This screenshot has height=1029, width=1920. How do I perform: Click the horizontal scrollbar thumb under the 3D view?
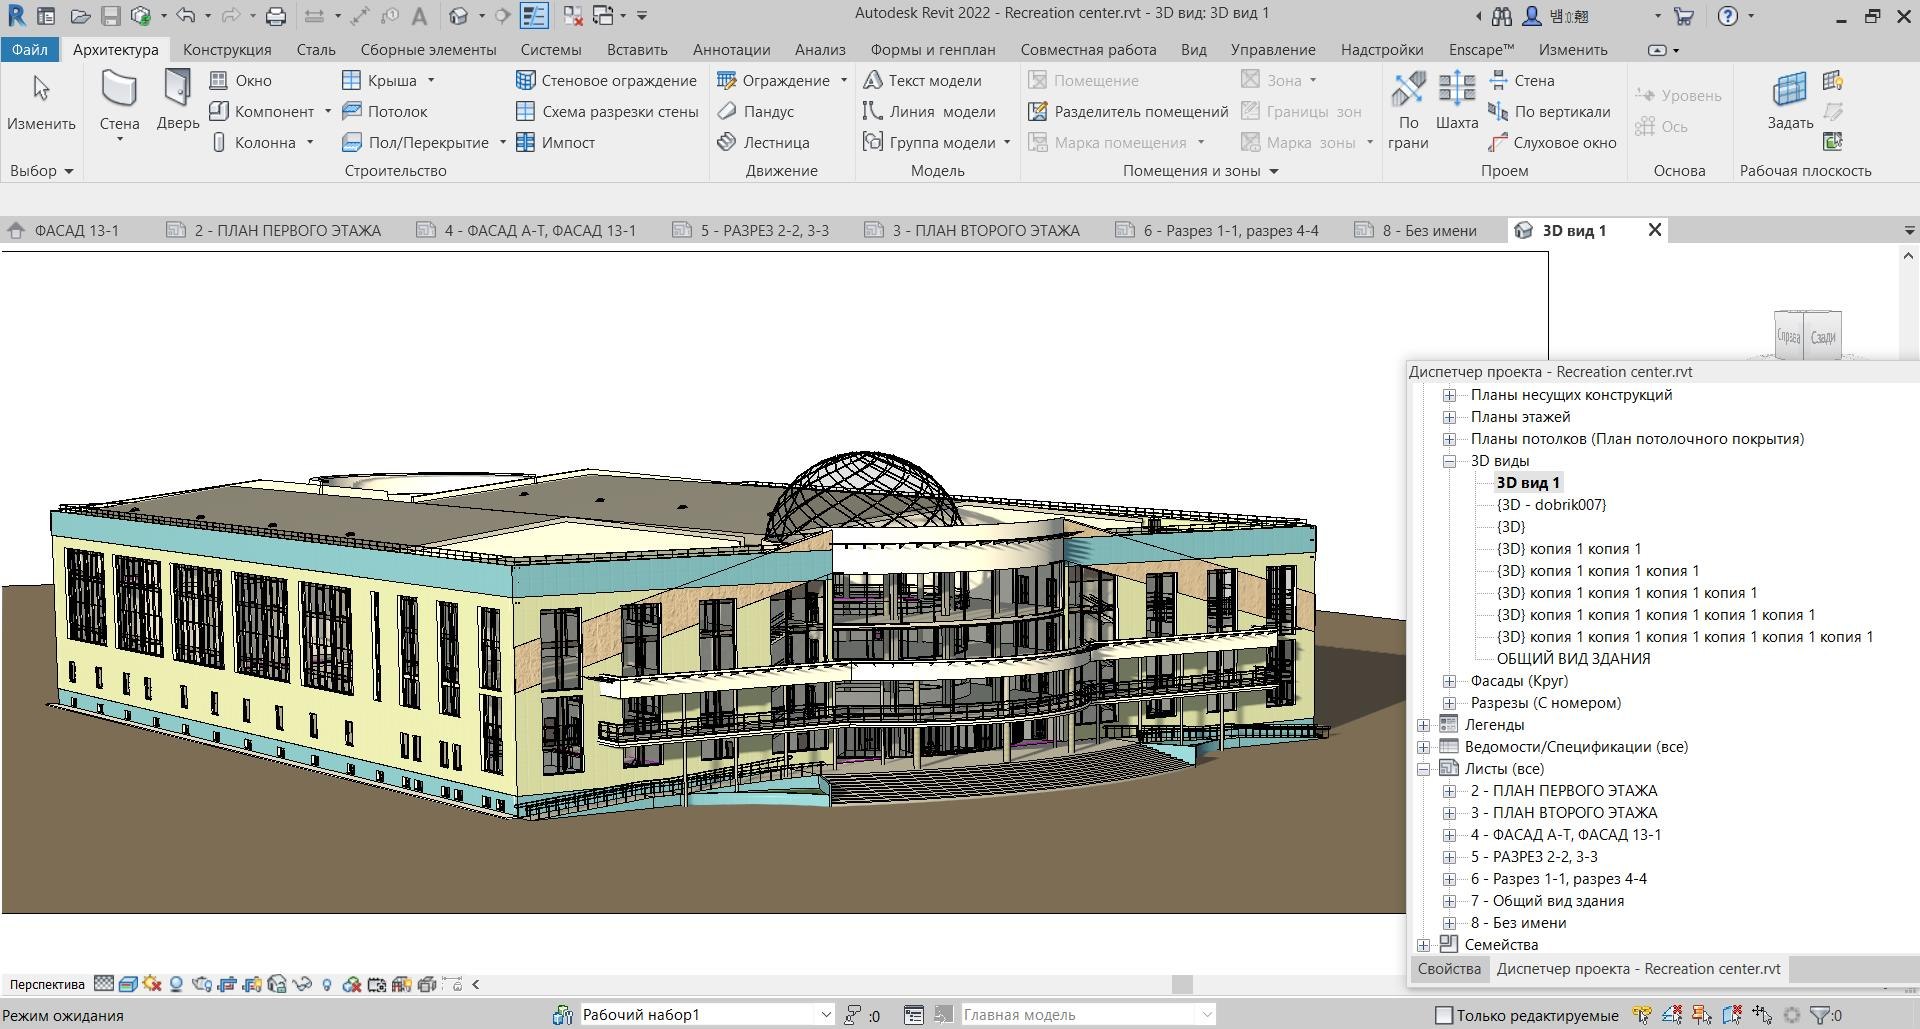(x=1182, y=984)
